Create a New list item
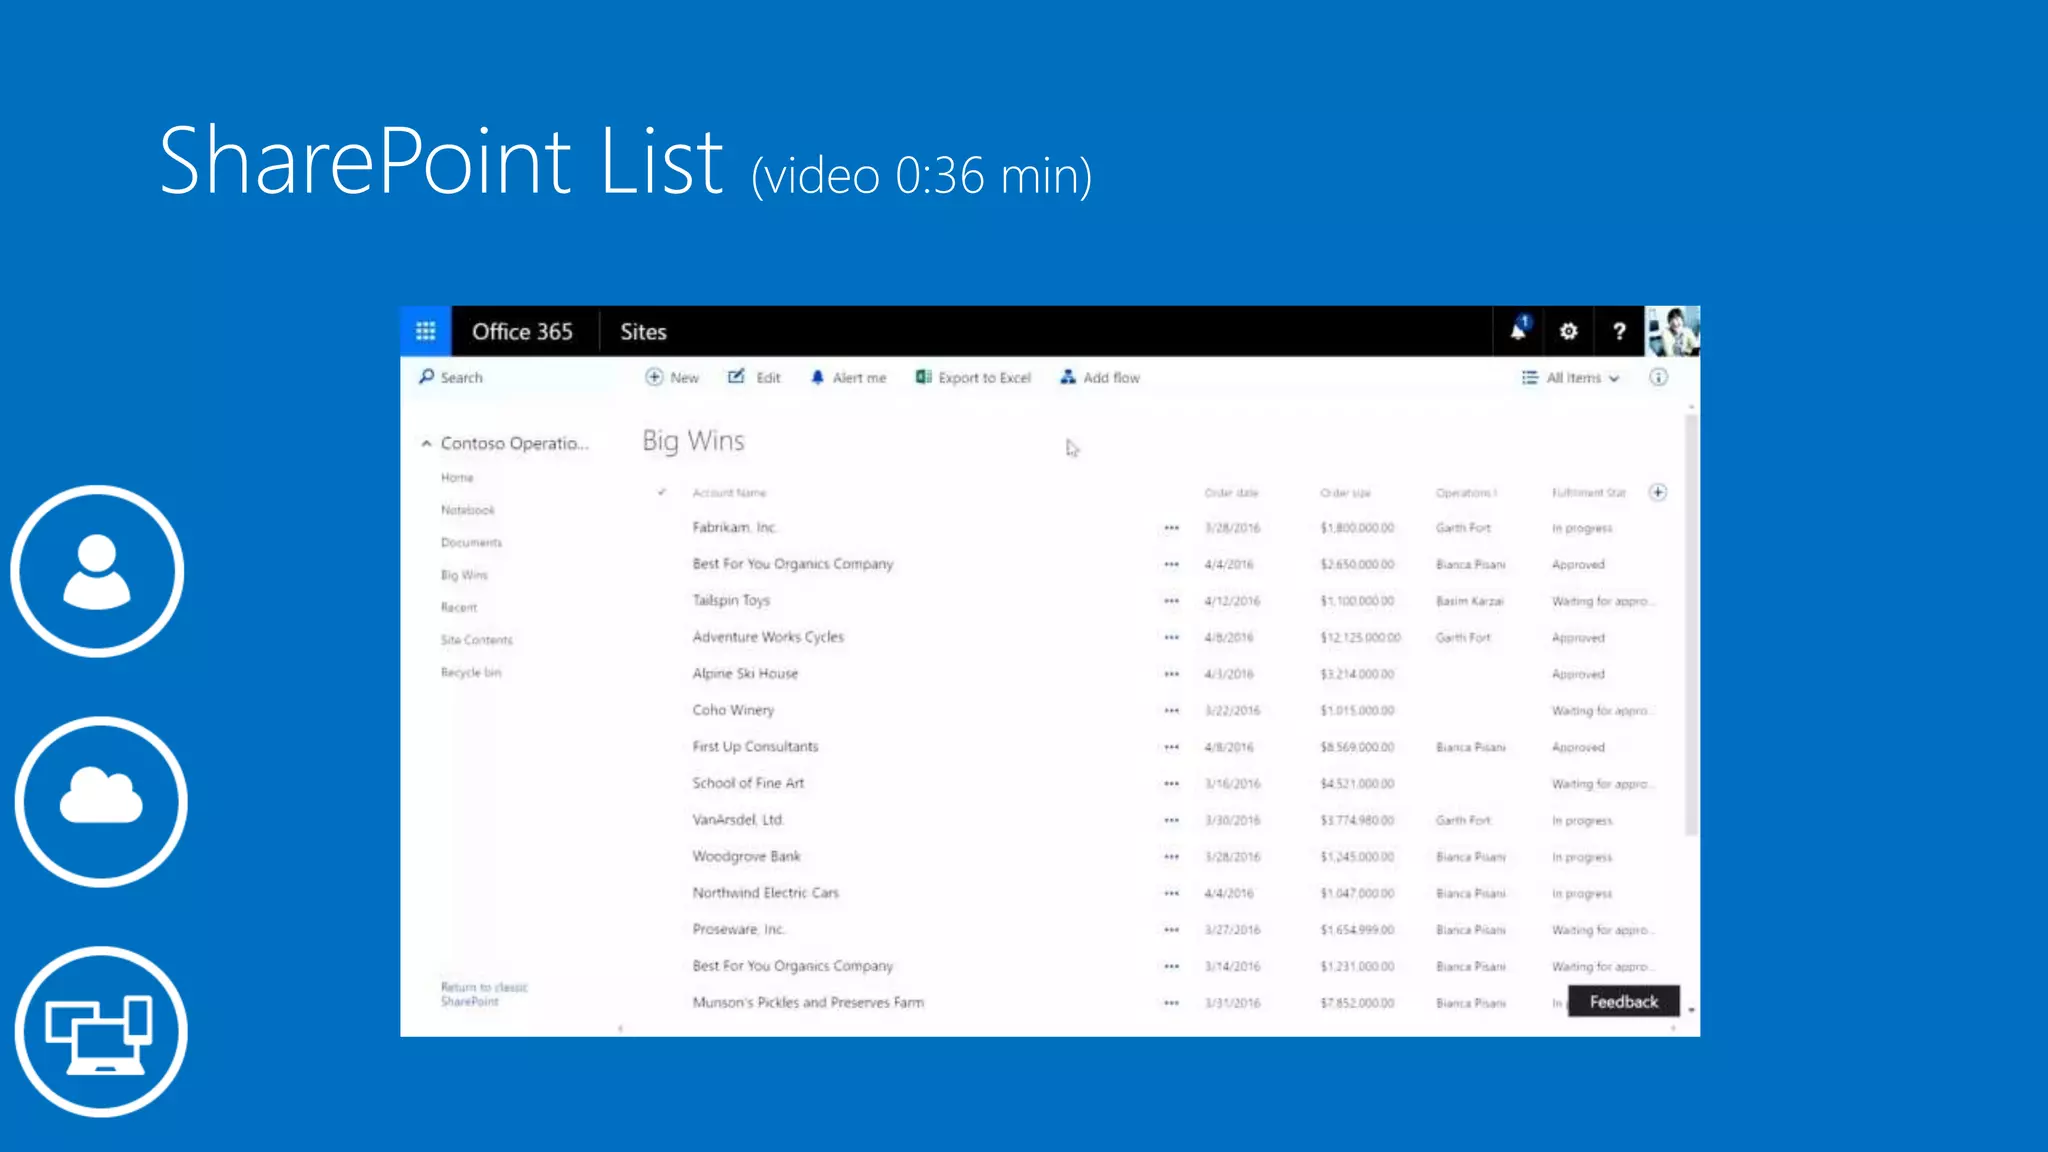The image size is (2048, 1152). click(672, 377)
